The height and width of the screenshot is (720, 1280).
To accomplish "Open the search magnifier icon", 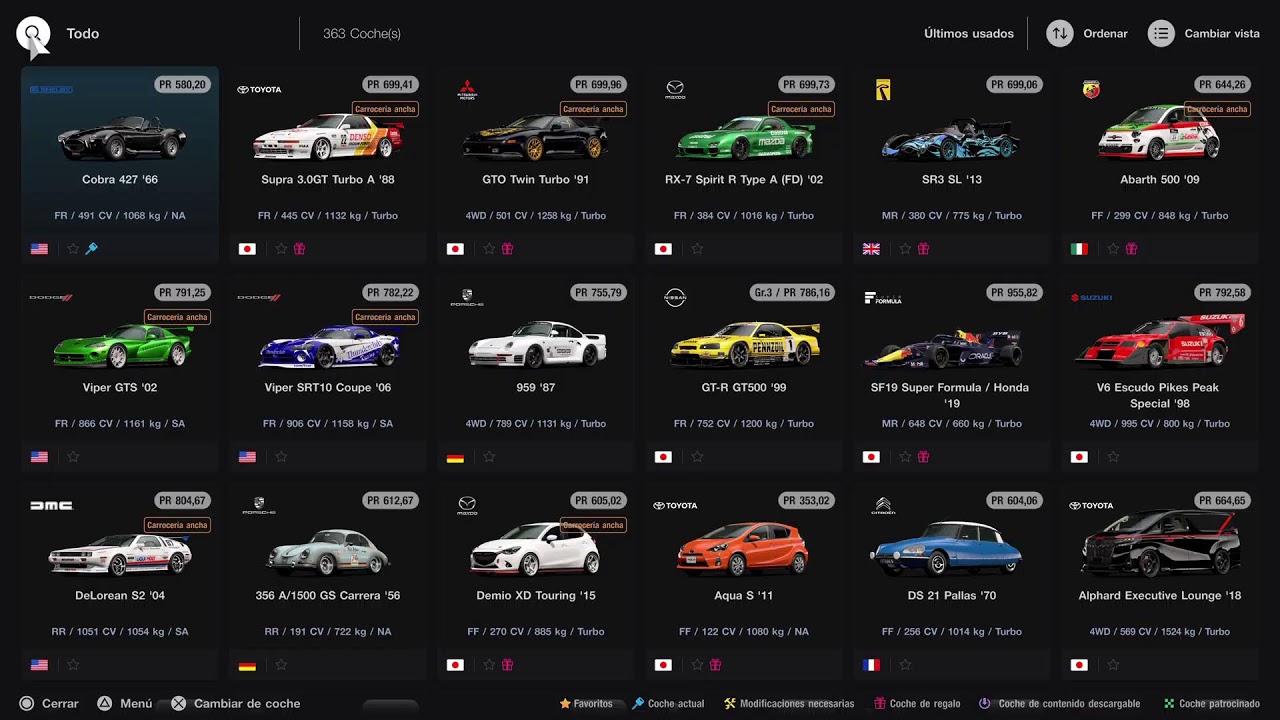I will [33, 34].
